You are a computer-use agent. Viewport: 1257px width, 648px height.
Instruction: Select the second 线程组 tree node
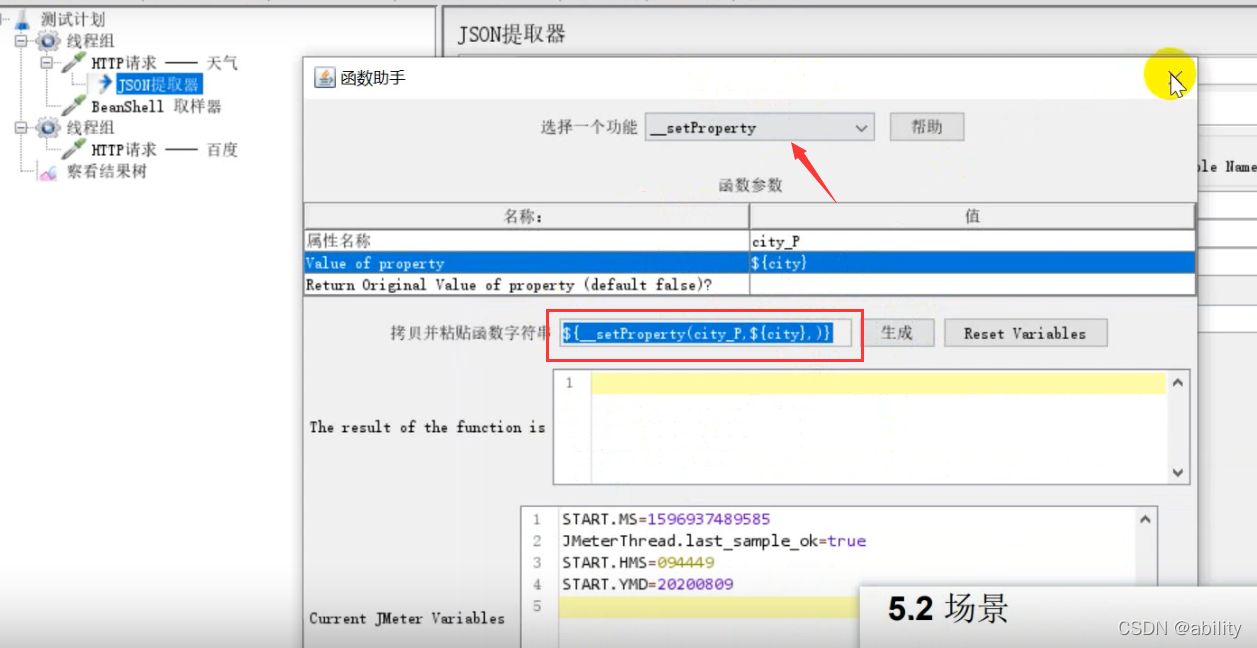(x=90, y=128)
